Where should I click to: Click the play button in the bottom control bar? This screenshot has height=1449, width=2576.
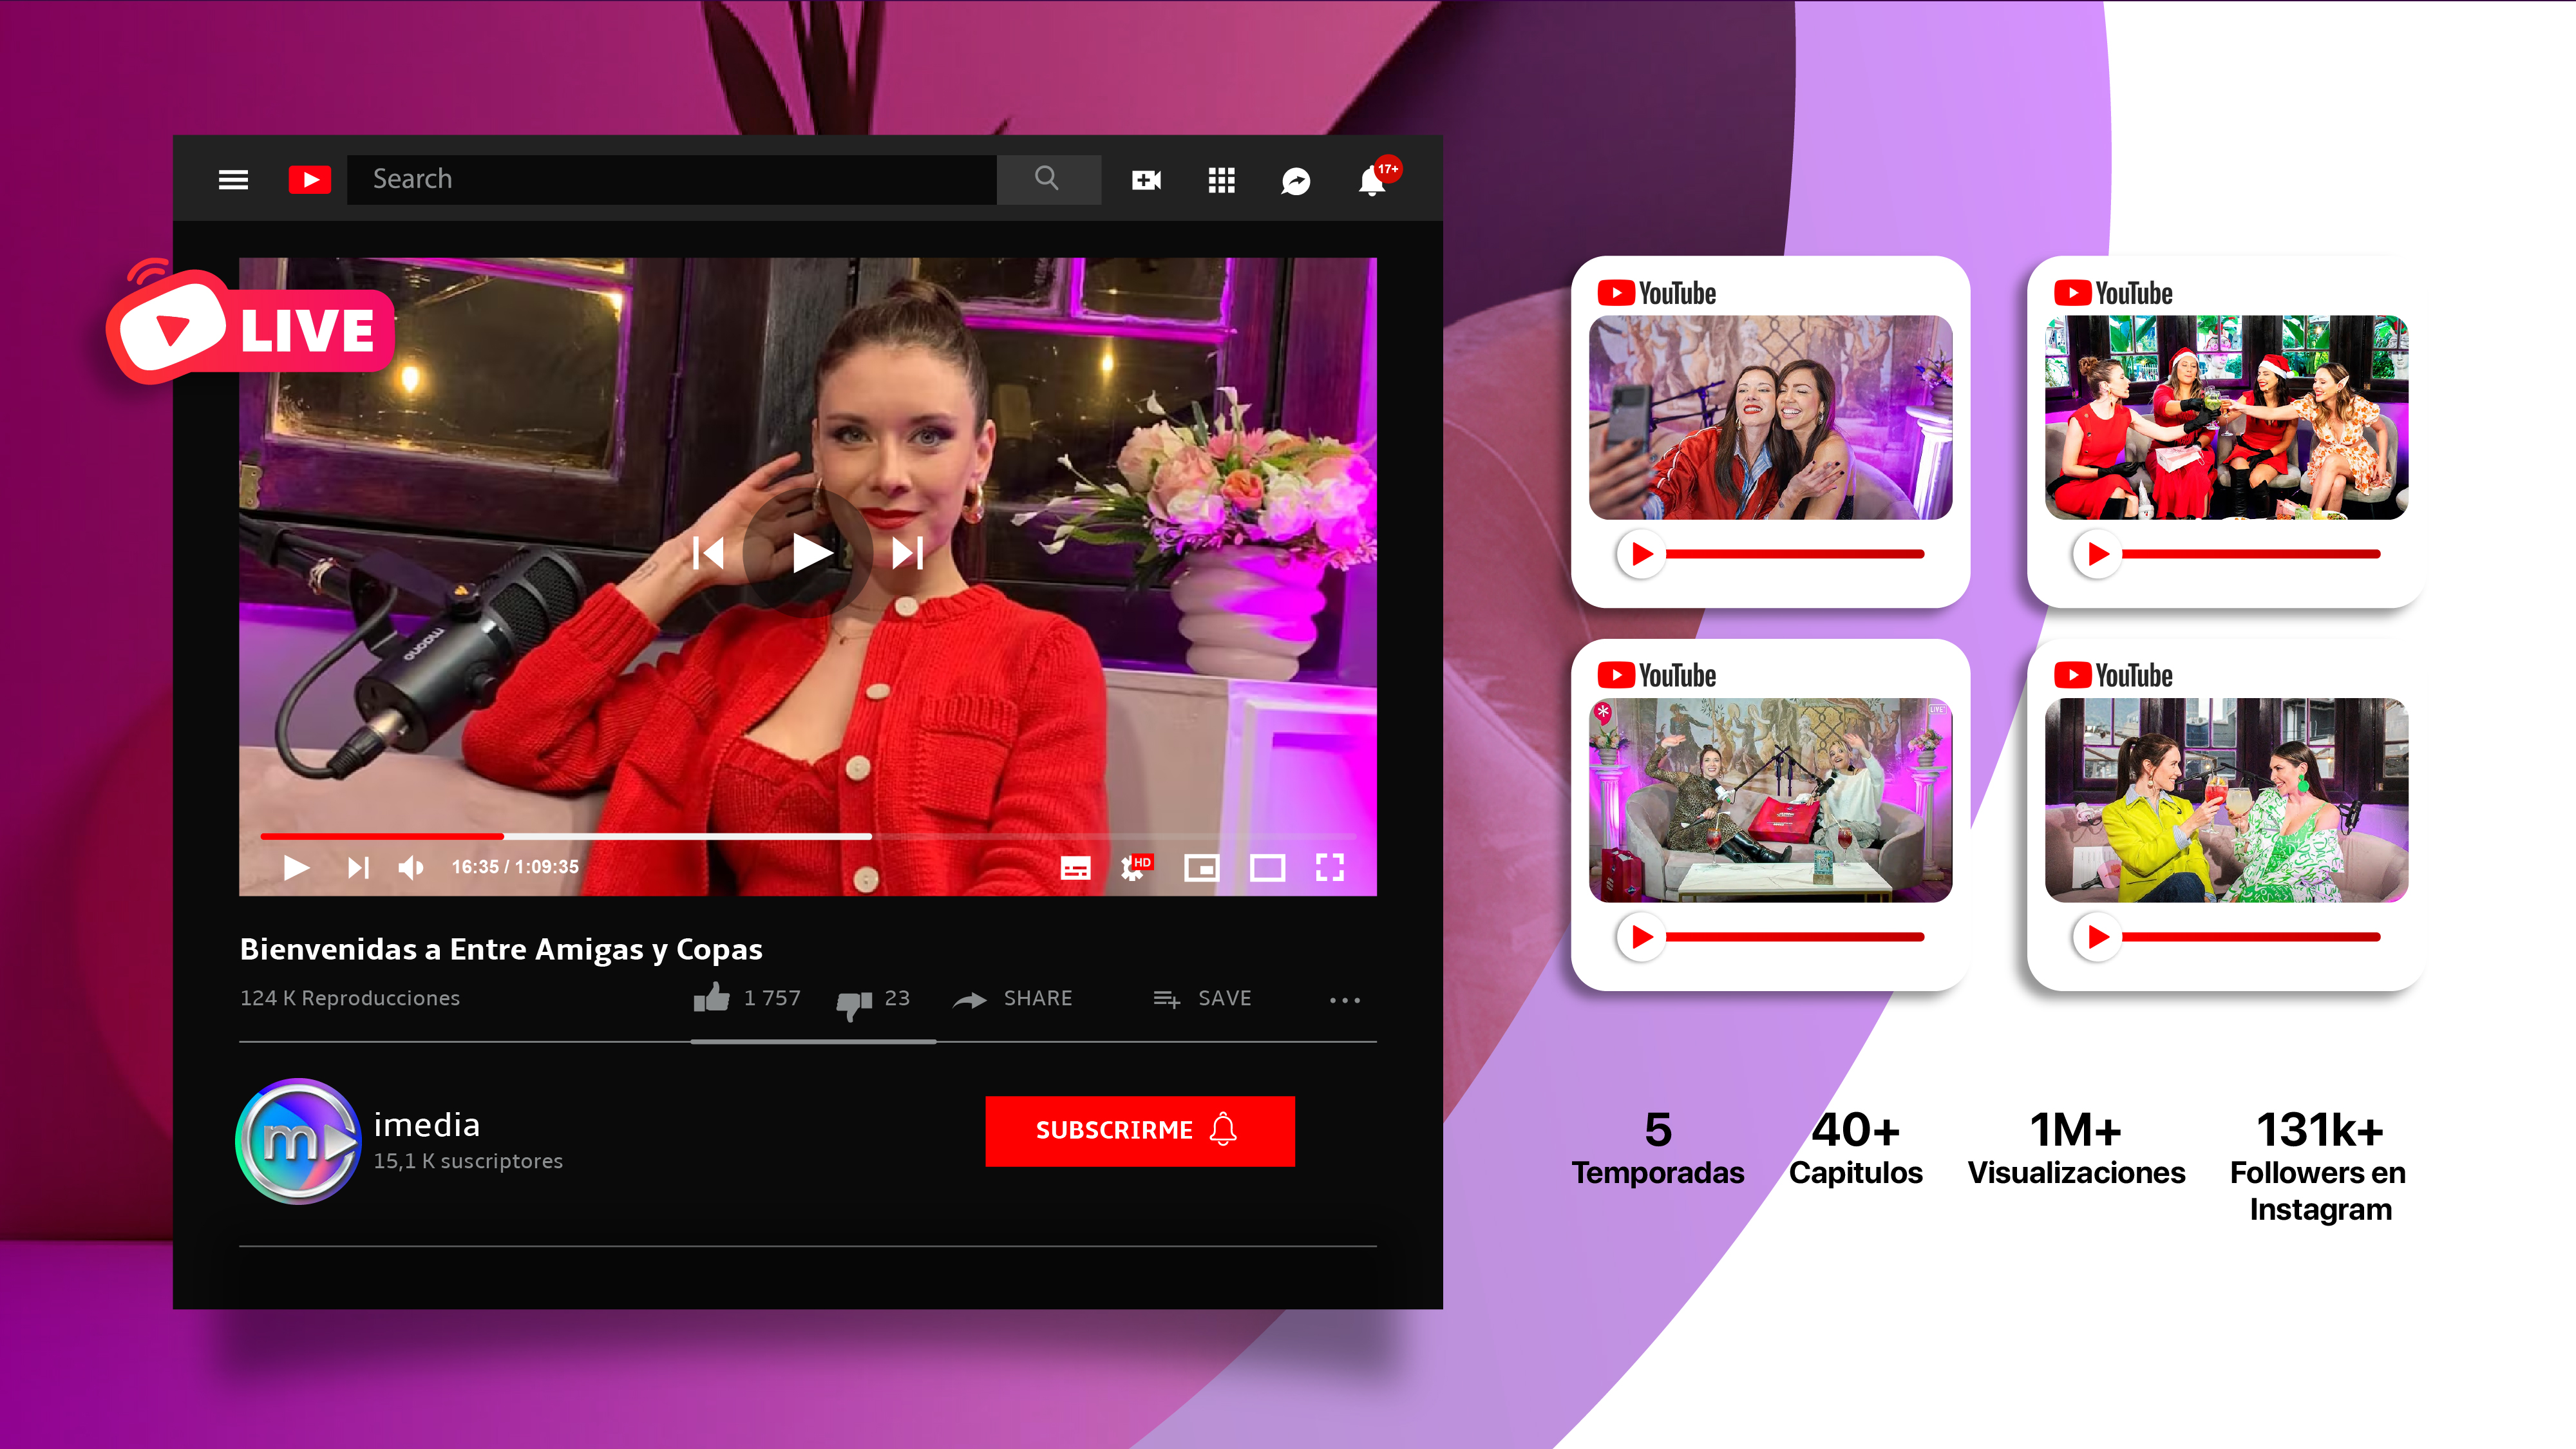pyautogui.click(x=295, y=867)
